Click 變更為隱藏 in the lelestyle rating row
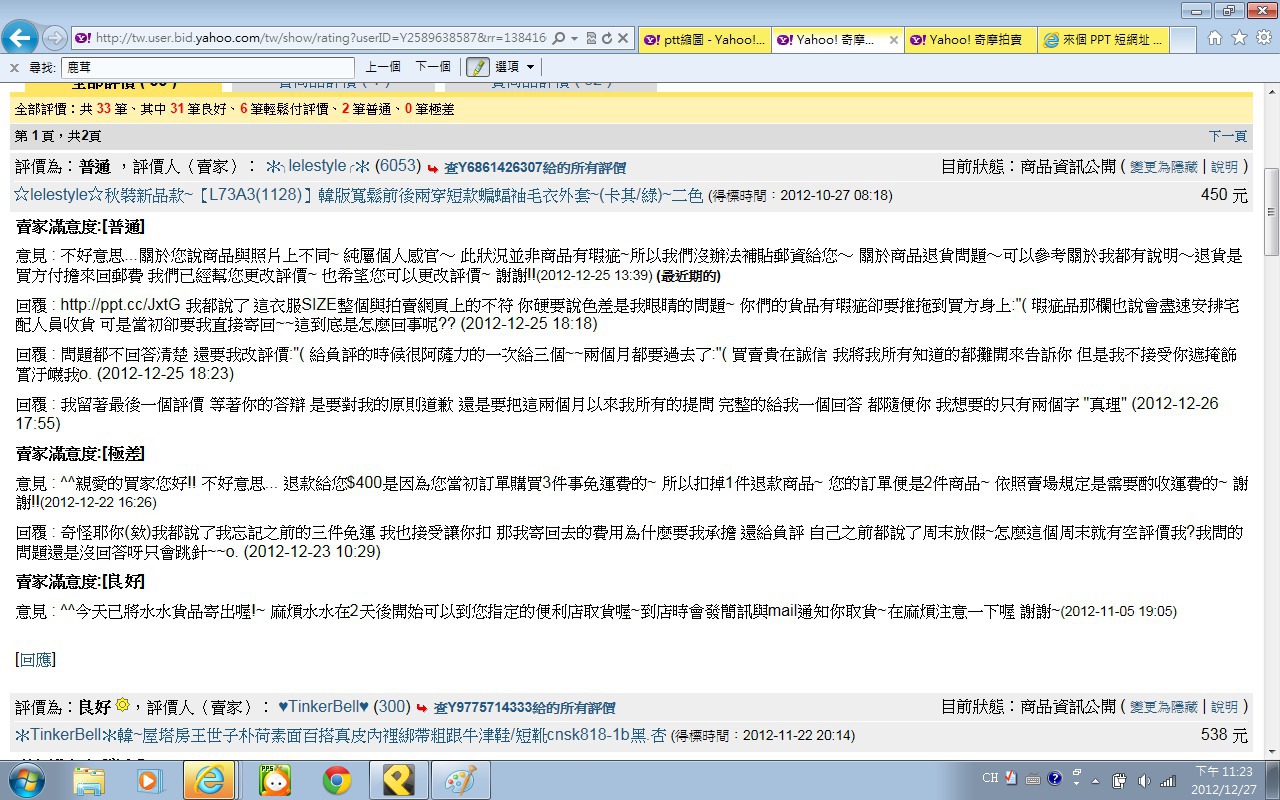The width and height of the screenshot is (1280, 800). (1163, 167)
